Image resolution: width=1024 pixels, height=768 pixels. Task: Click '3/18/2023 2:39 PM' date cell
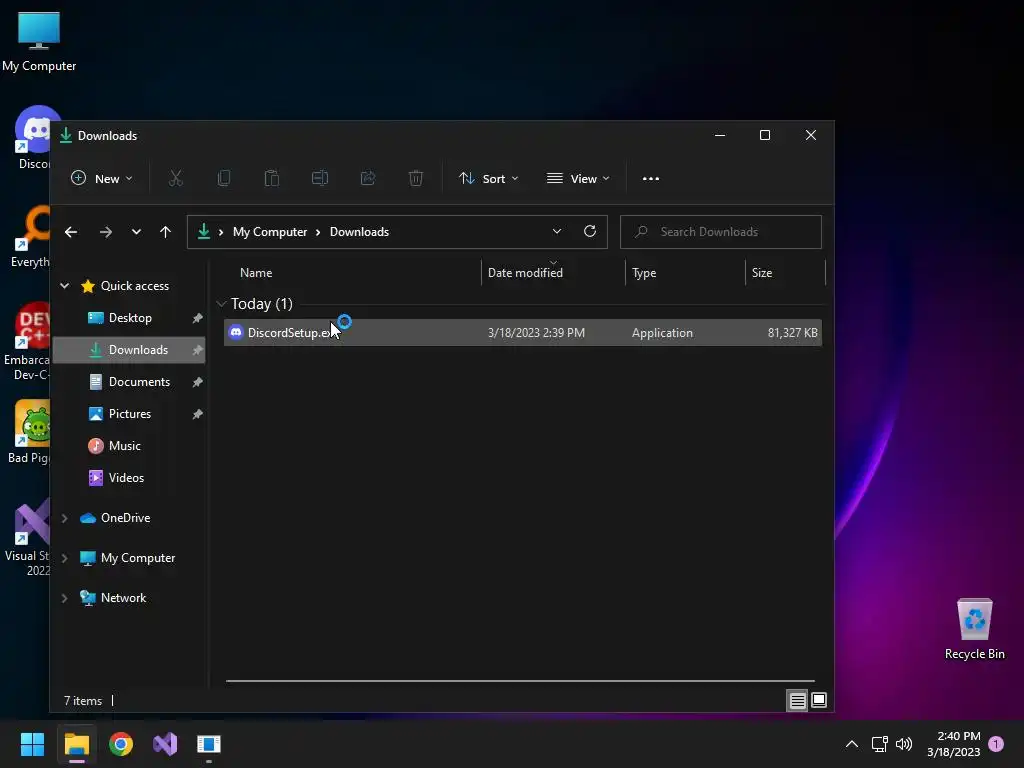[536, 332]
